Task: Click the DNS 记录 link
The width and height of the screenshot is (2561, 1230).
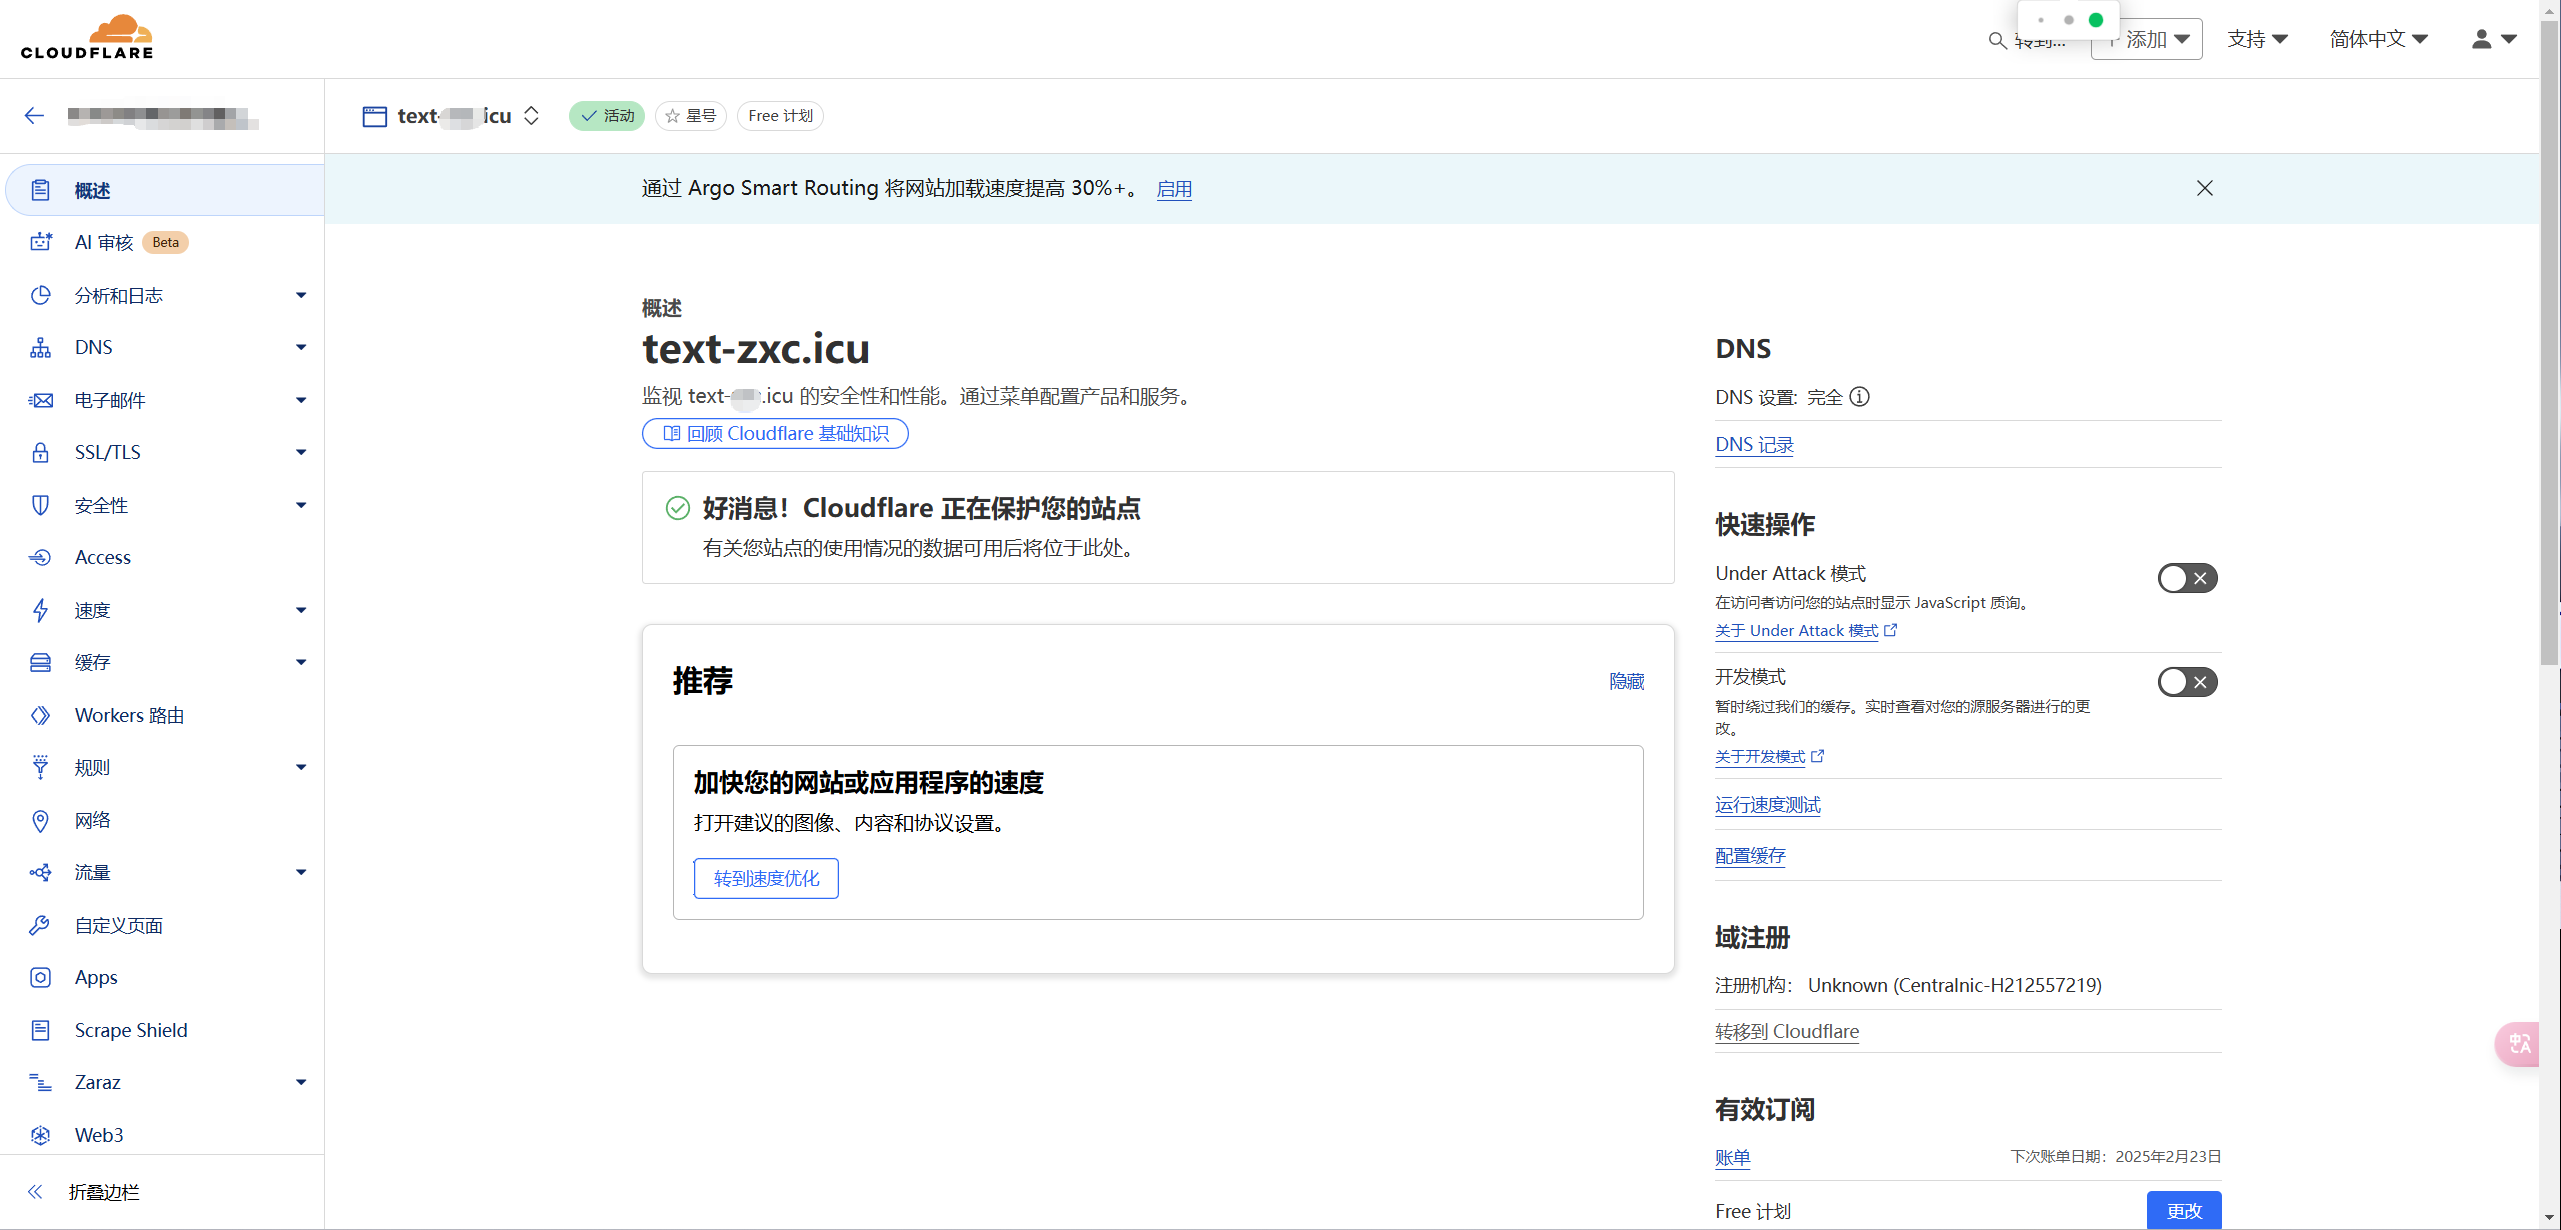Action: coord(1754,445)
